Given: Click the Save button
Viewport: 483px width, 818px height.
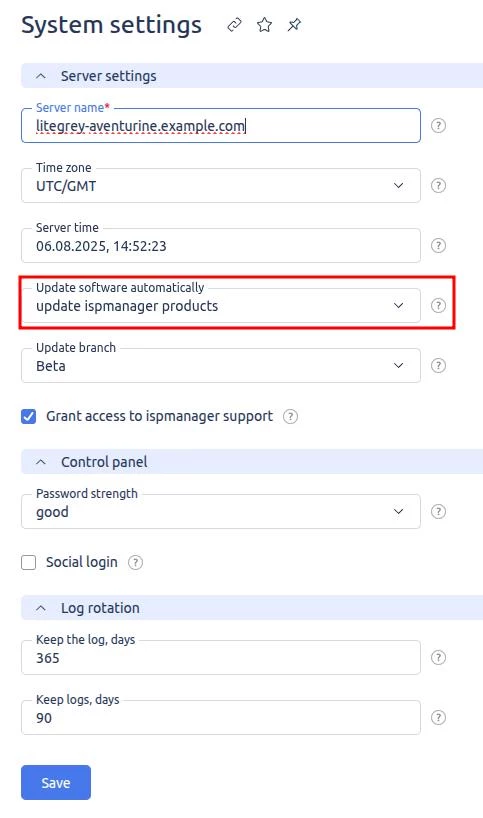Looking at the screenshot, I should (56, 783).
